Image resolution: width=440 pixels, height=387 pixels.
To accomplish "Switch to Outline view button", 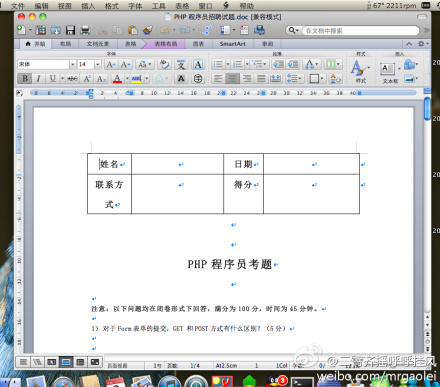I will [x=37, y=362].
